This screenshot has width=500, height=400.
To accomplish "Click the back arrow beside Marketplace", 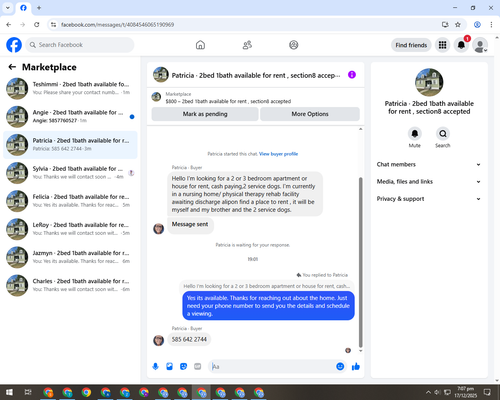I will [12, 67].
